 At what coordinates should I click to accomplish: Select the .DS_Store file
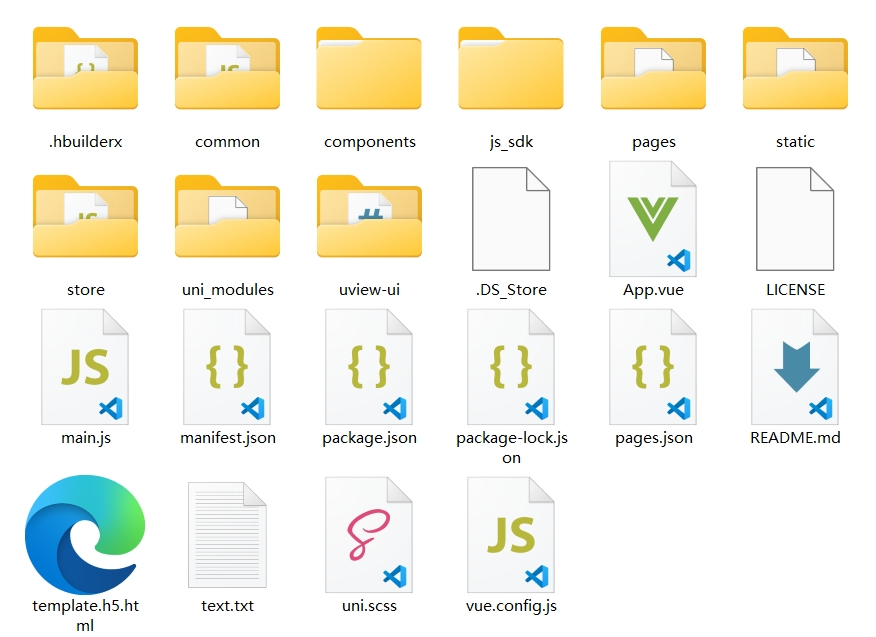point(511,218)
